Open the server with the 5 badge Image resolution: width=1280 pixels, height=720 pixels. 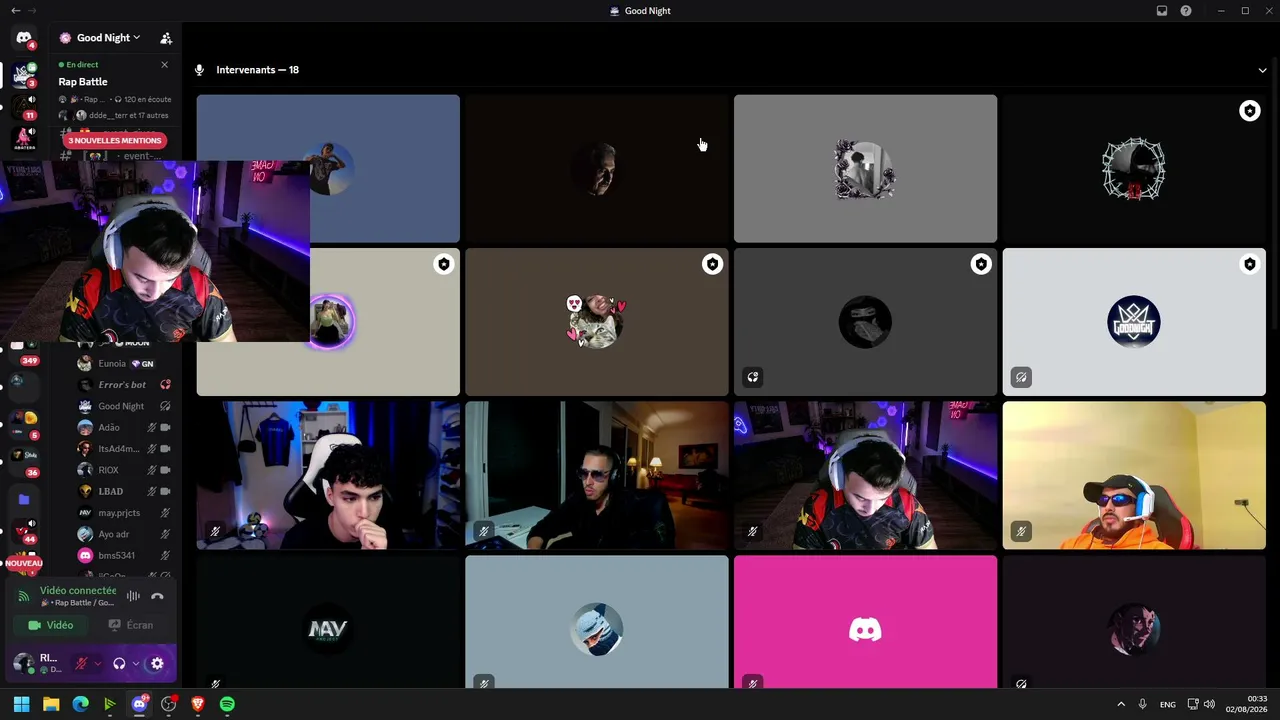click(24, 424)
